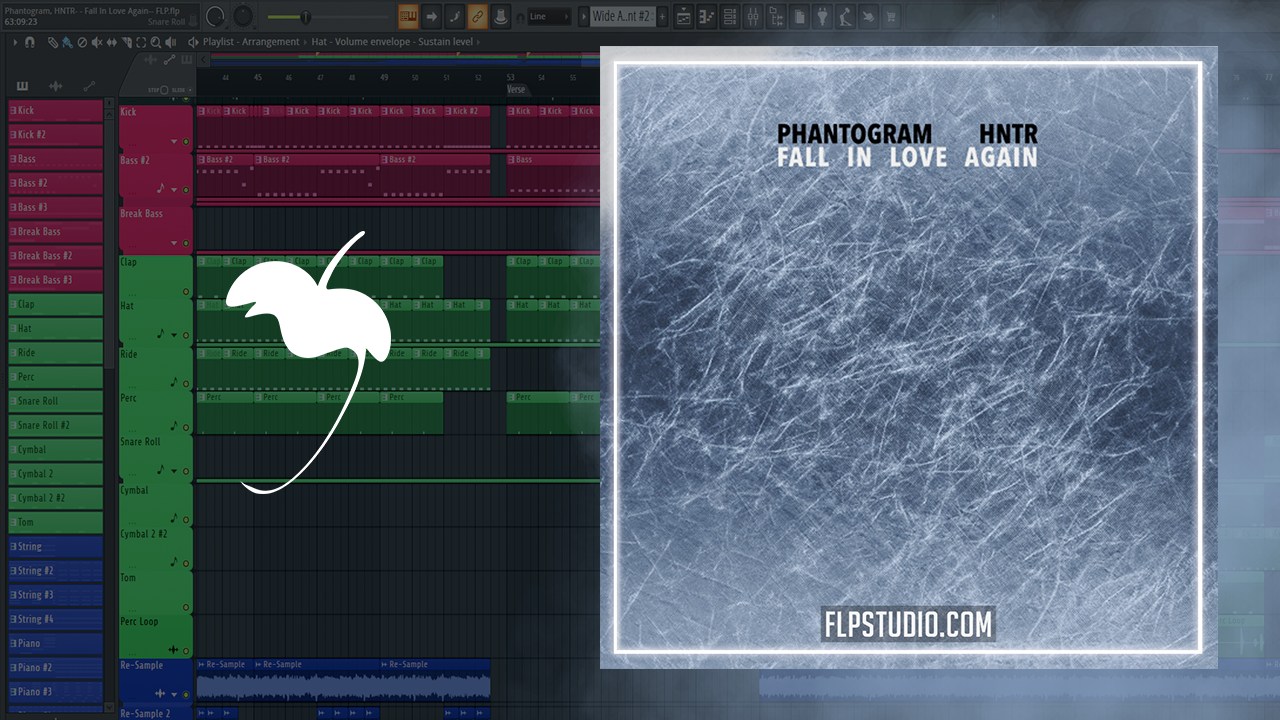Screen dimensions: 1280x720
Task: Select the zoom magnifier tool
Action: pos(156,42)
